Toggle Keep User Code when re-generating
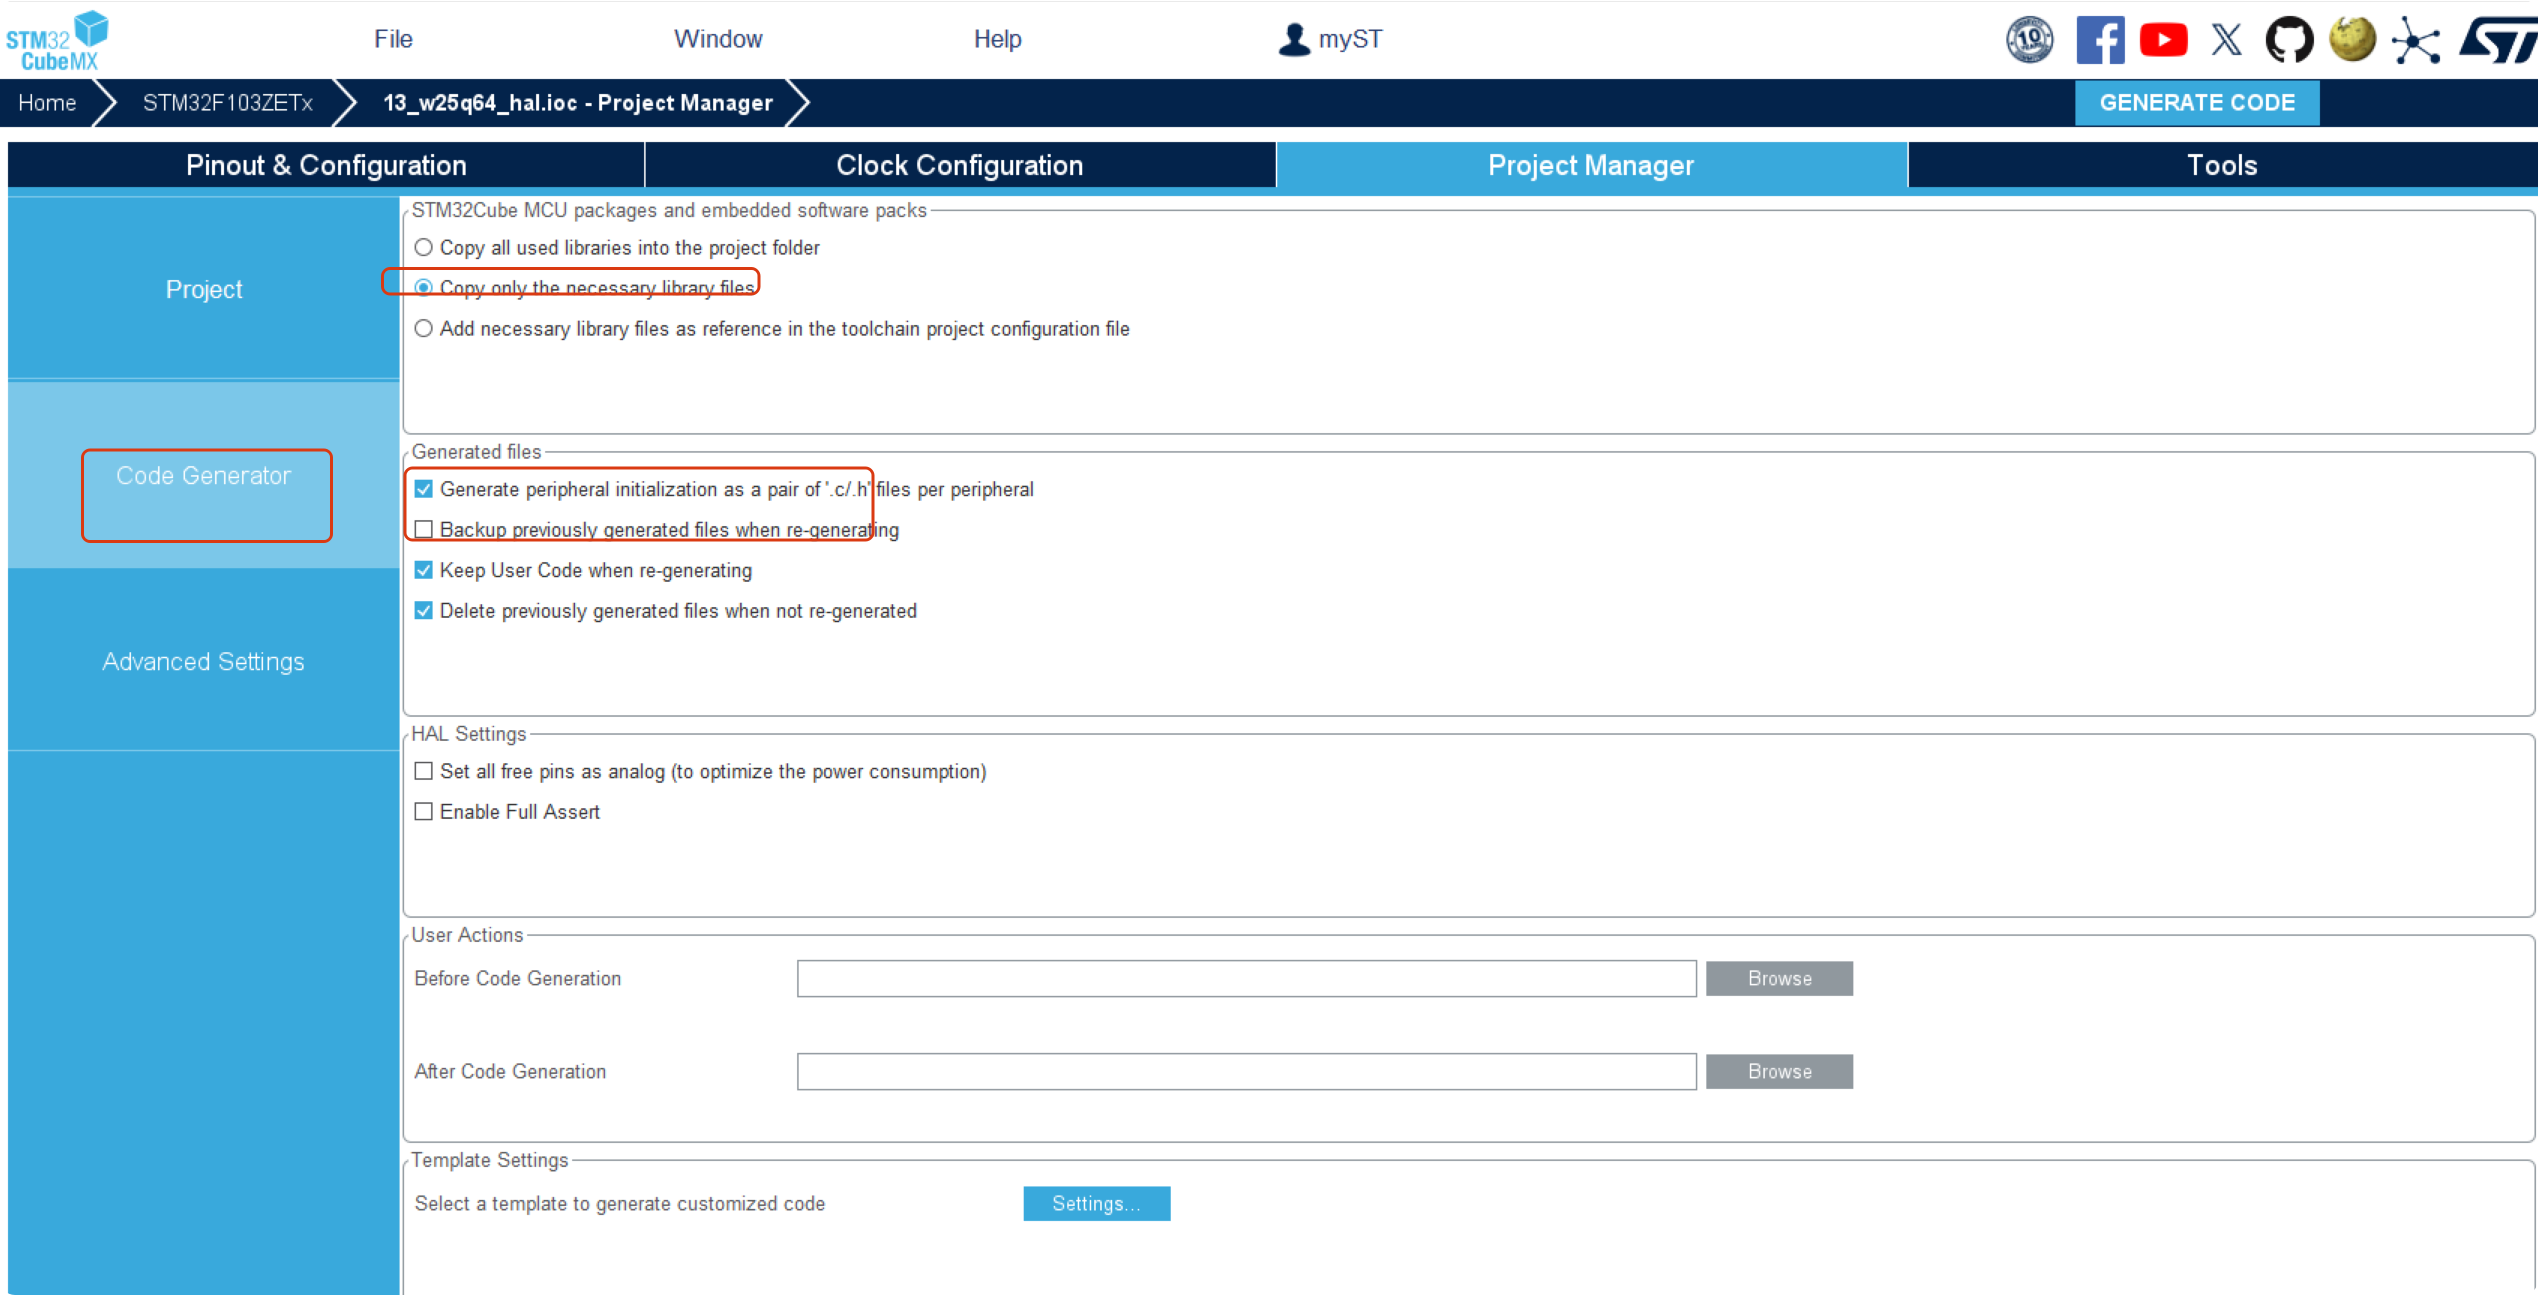 click(424, 570)
